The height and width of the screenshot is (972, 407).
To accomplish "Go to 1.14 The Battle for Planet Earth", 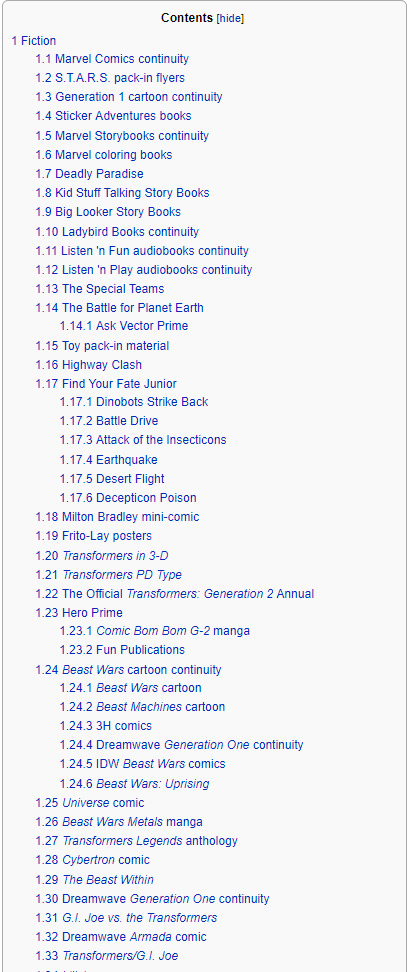I will [120, 307].
